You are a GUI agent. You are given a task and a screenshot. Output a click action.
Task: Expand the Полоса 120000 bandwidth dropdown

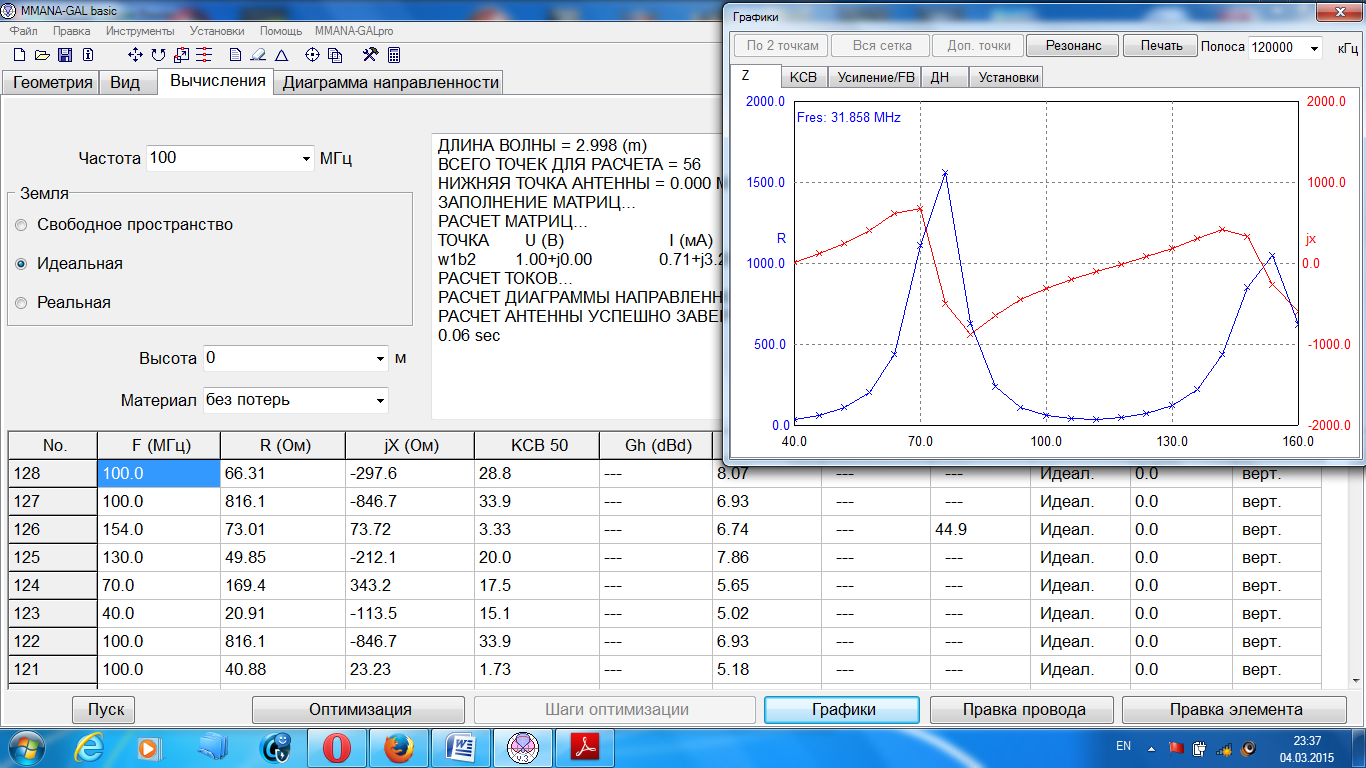pos(1314,48)
